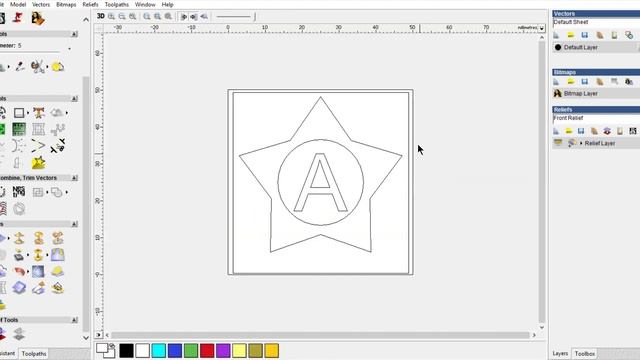The image size is (640, 360).
Task: Toggle Default Layer black colour dot
Action: (x=558, y=47)
